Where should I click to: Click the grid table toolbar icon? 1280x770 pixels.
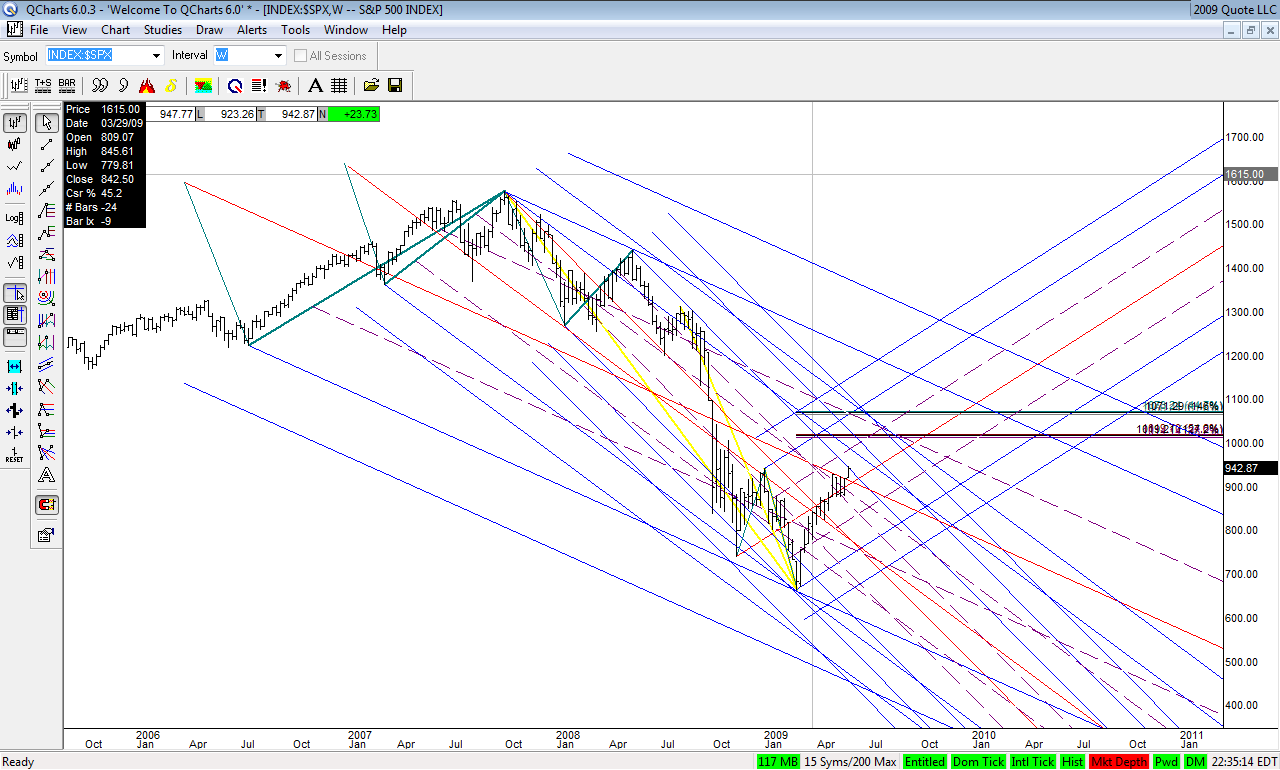point(339,85)
